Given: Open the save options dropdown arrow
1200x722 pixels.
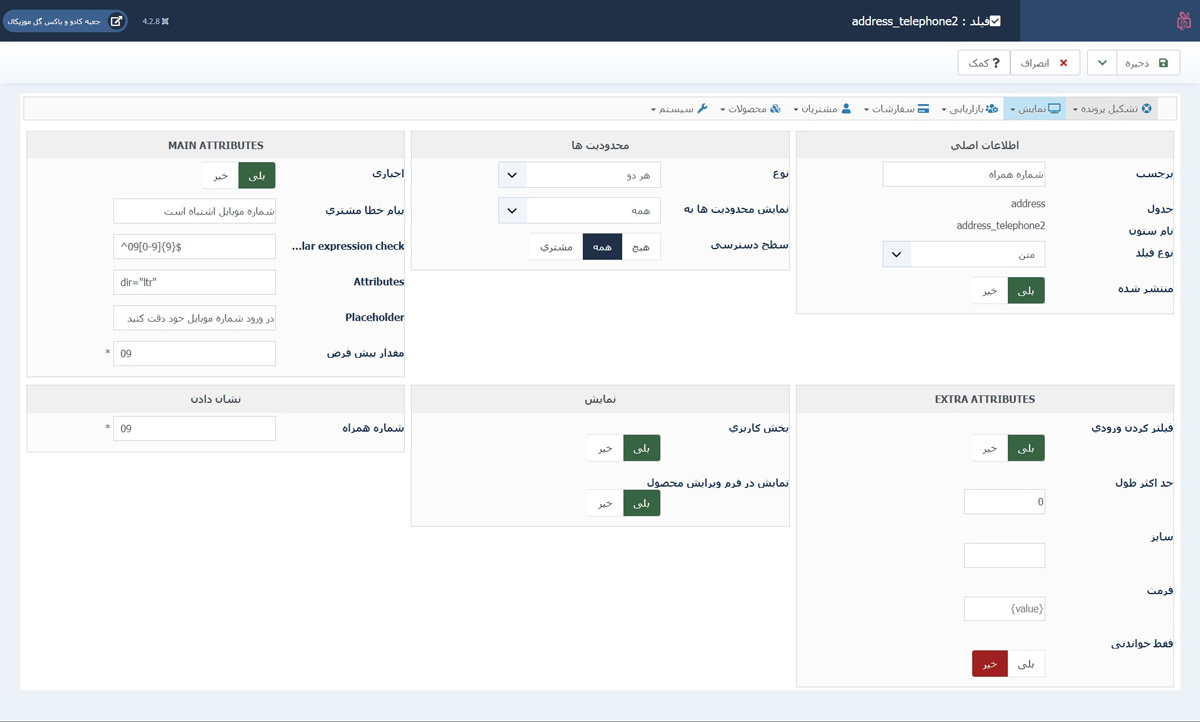Looking at the screenshot, I should click(1102, 63).
